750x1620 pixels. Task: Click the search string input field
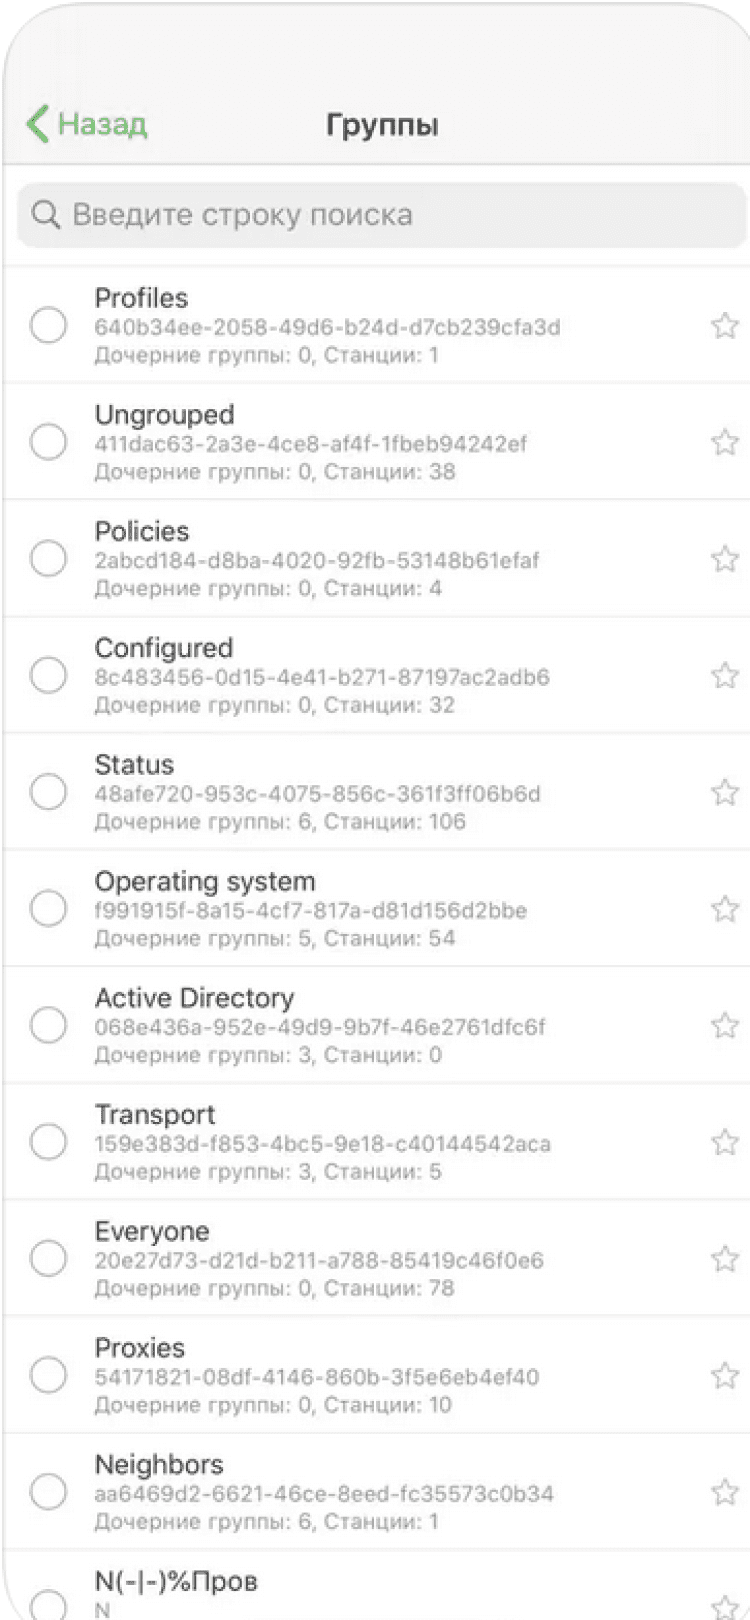(400, 214)
